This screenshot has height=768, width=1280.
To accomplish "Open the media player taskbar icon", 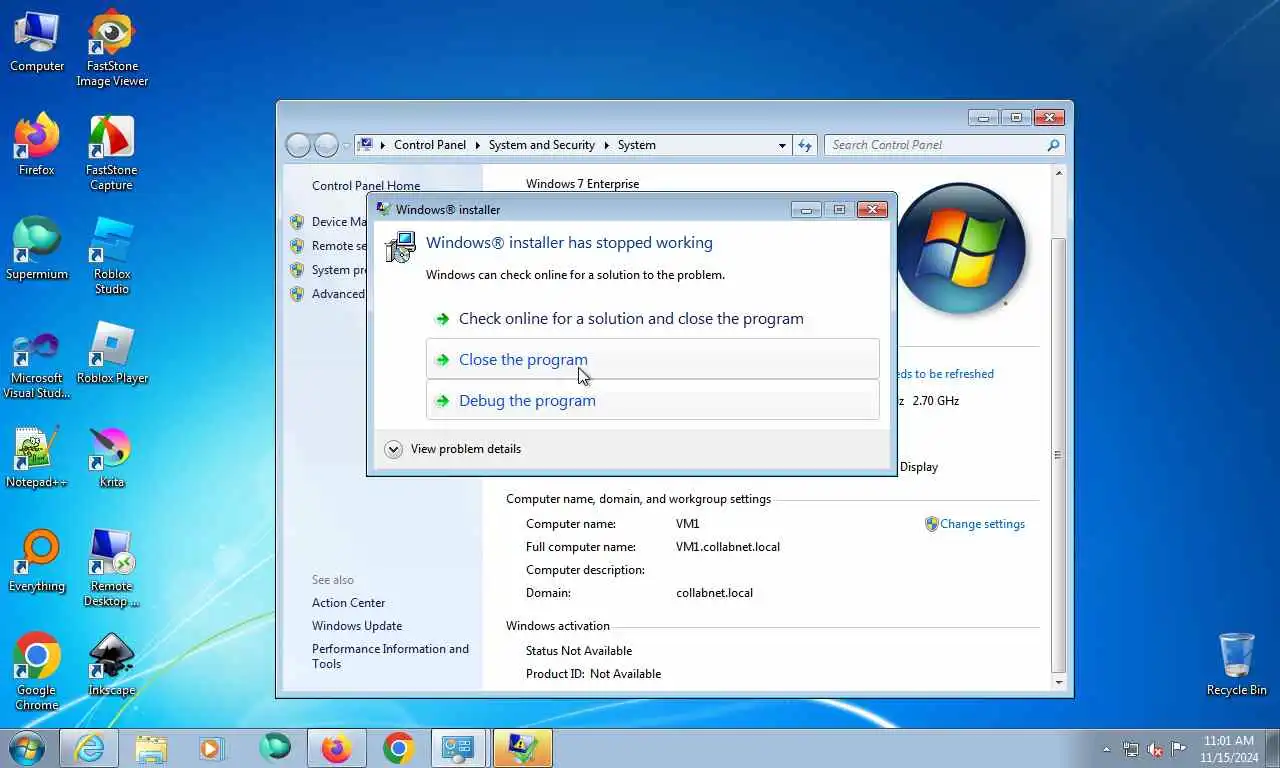I will coord(211,748).
